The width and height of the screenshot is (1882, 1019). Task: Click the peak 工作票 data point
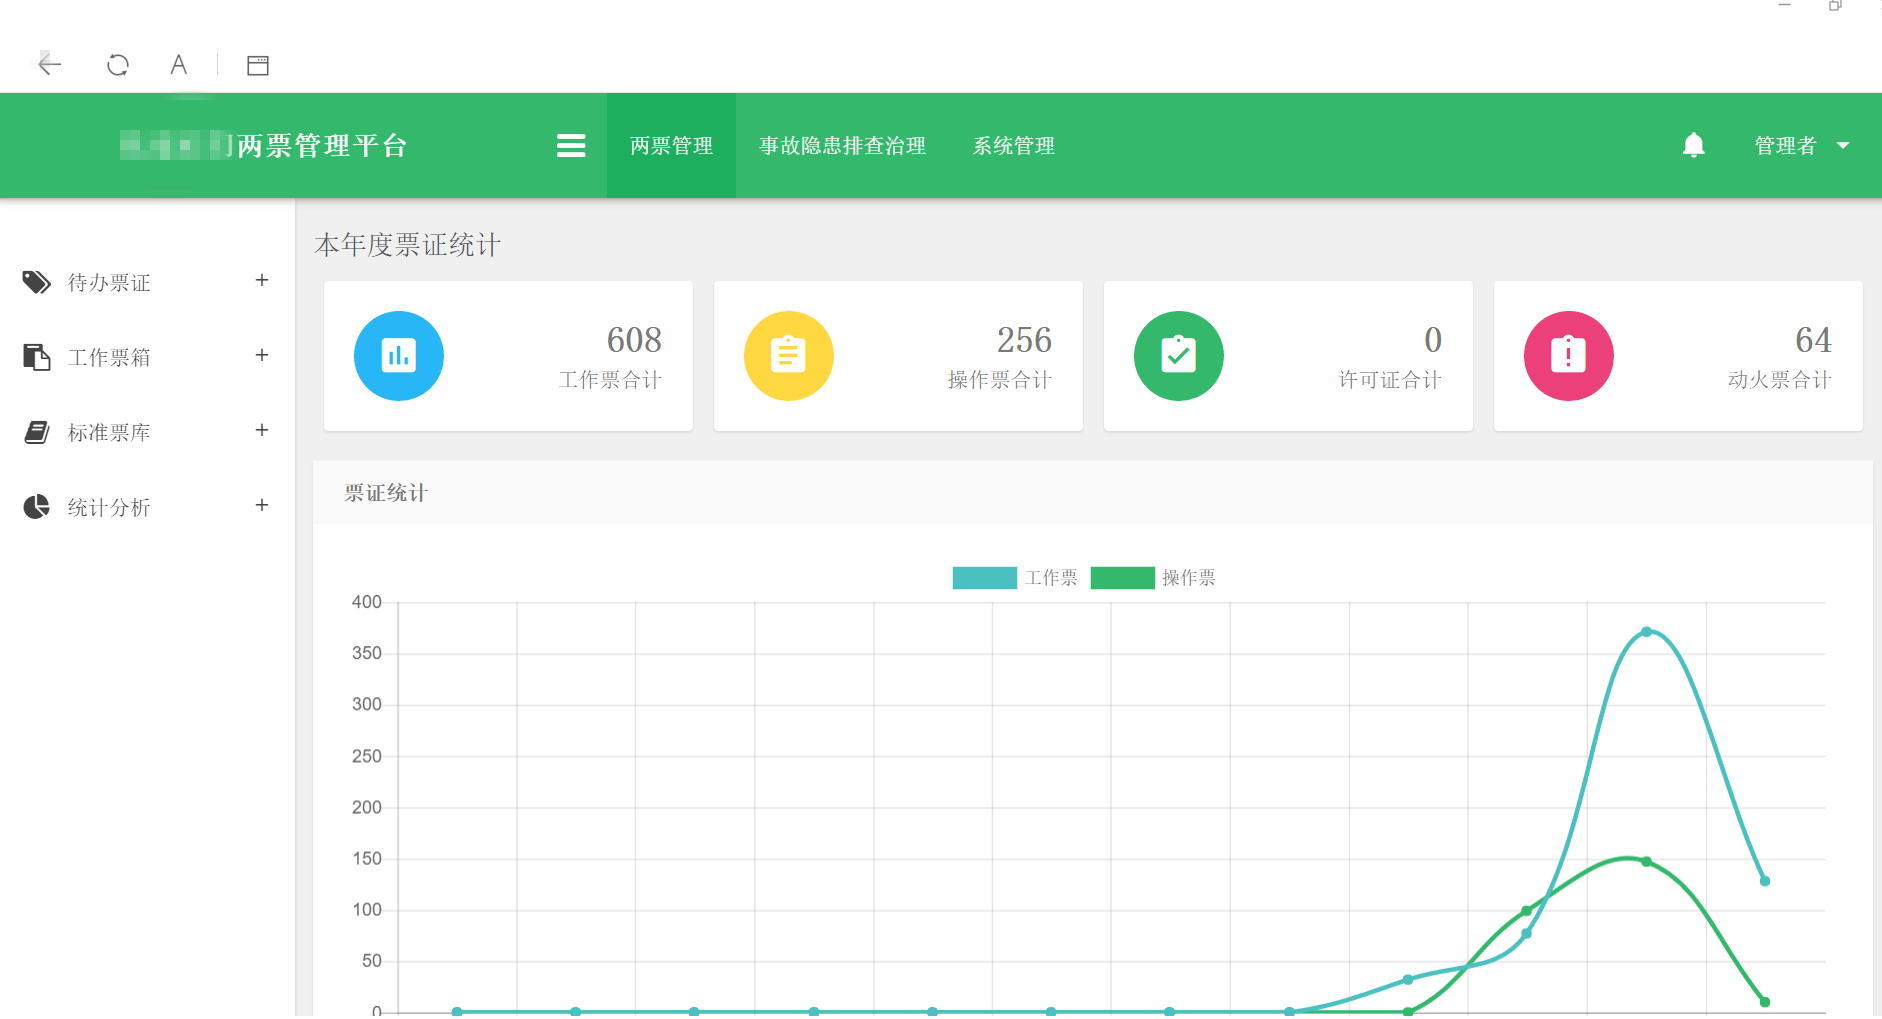point(1646,632)
